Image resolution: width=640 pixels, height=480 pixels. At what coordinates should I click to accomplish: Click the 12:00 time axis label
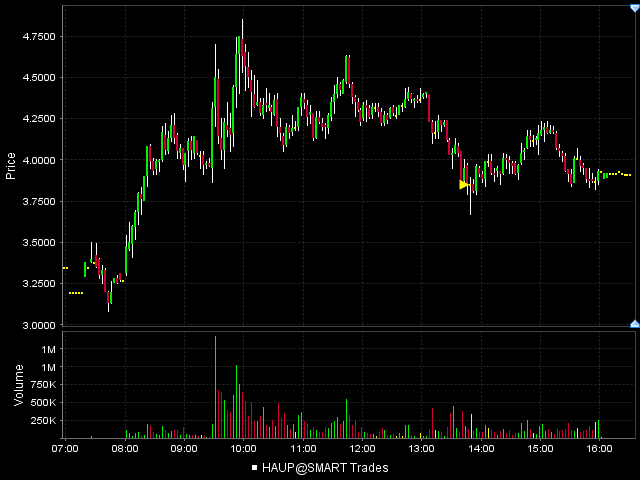362,449
